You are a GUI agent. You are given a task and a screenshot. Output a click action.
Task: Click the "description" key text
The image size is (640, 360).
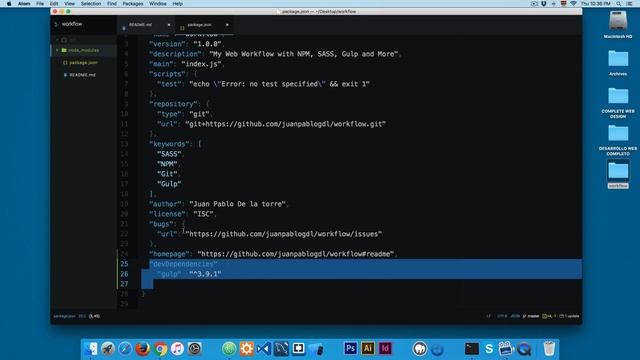(176, 54)
